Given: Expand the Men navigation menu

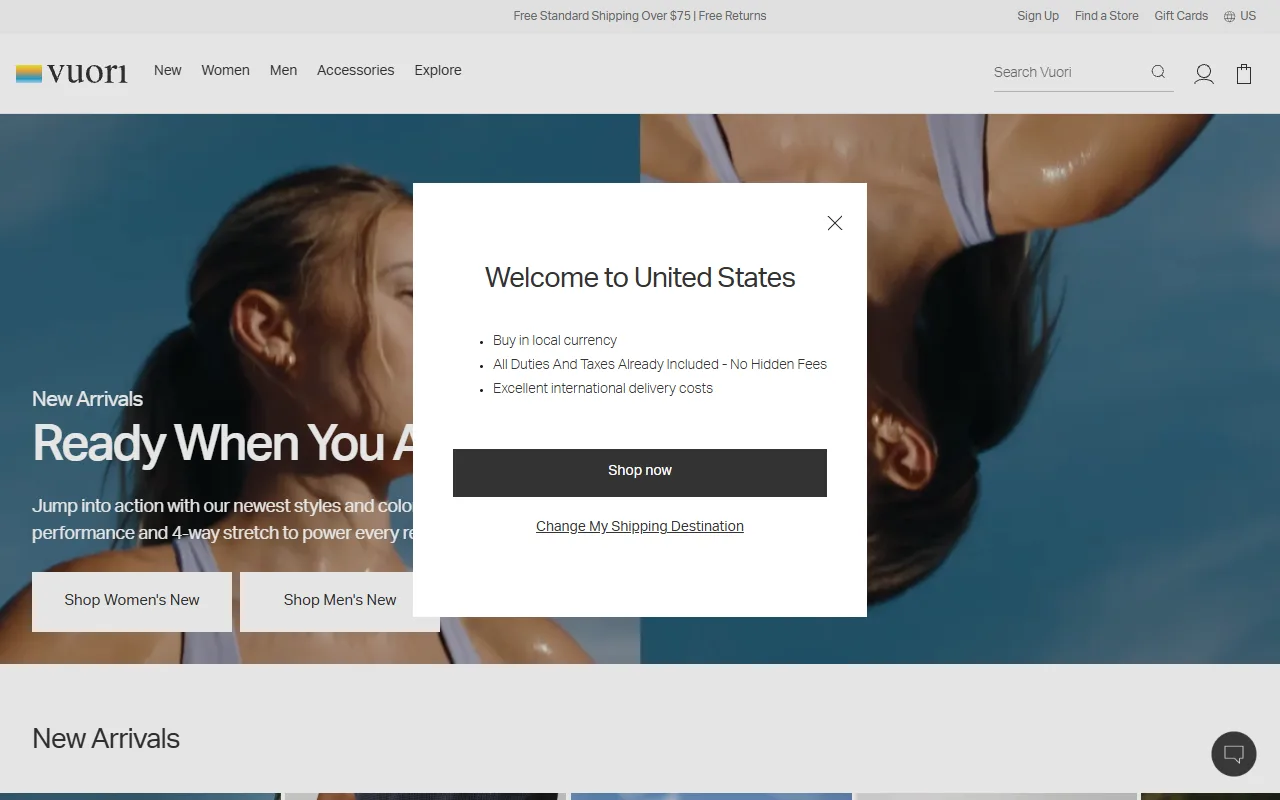Looking at the screenshot, I should click(283, 70).
